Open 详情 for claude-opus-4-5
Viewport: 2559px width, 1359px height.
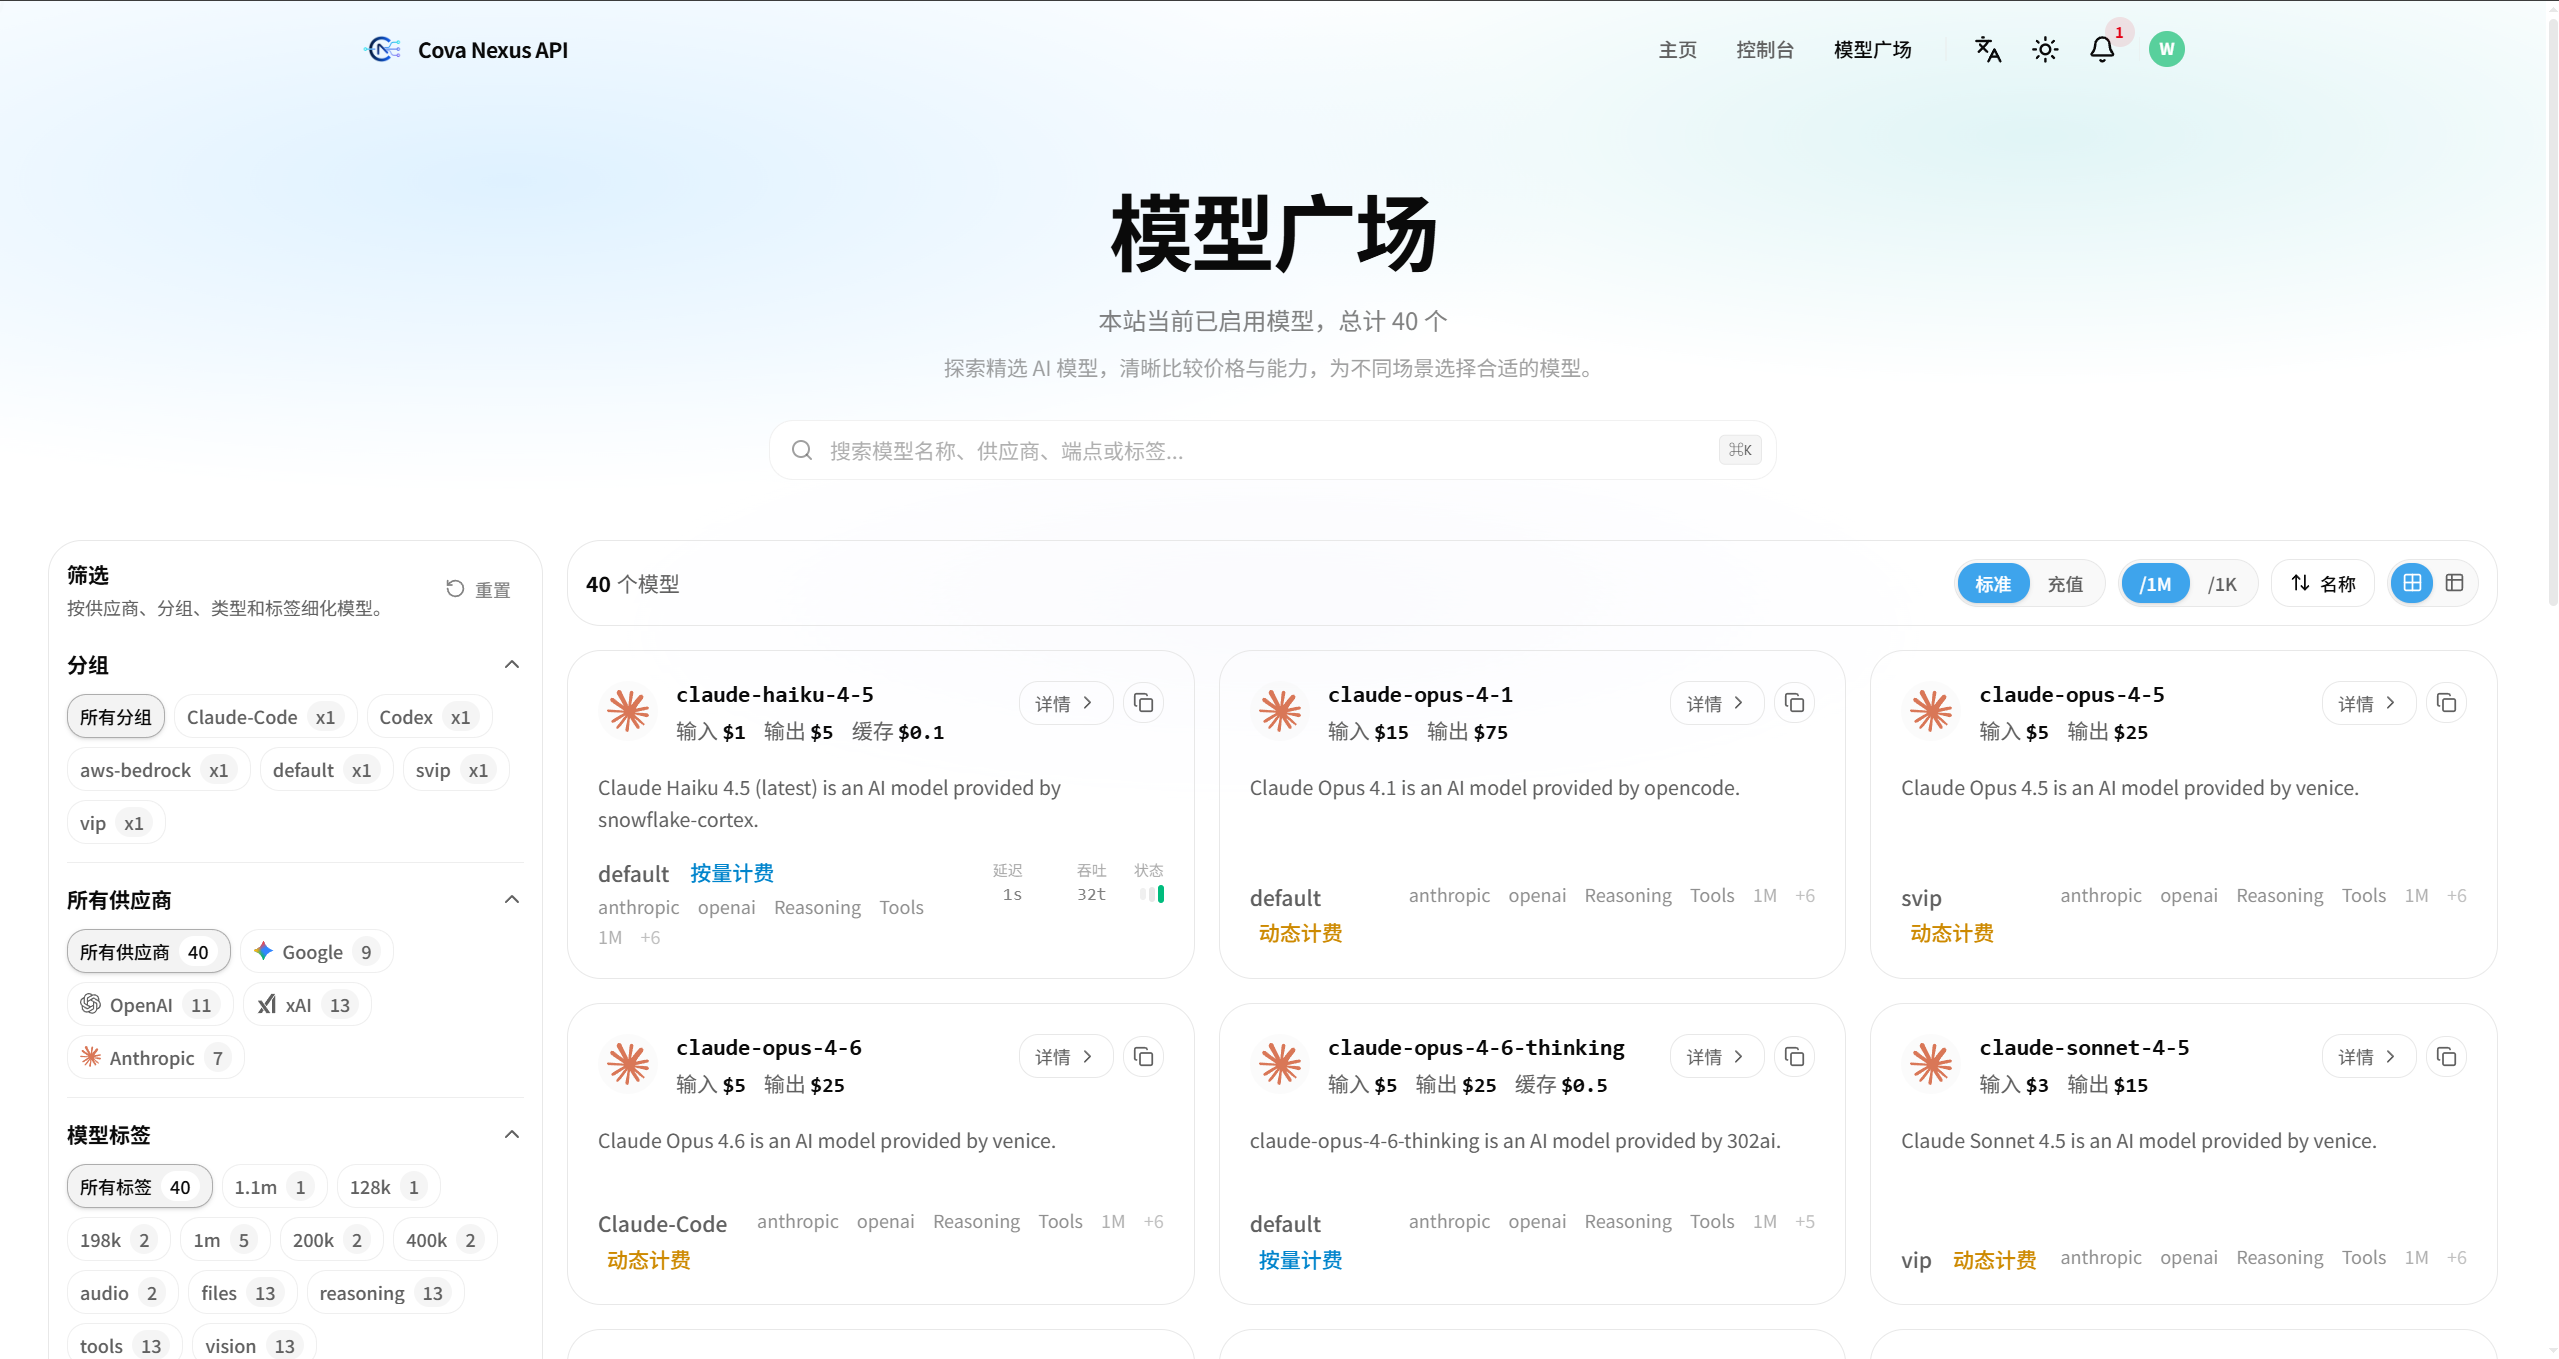[2369, 703]
